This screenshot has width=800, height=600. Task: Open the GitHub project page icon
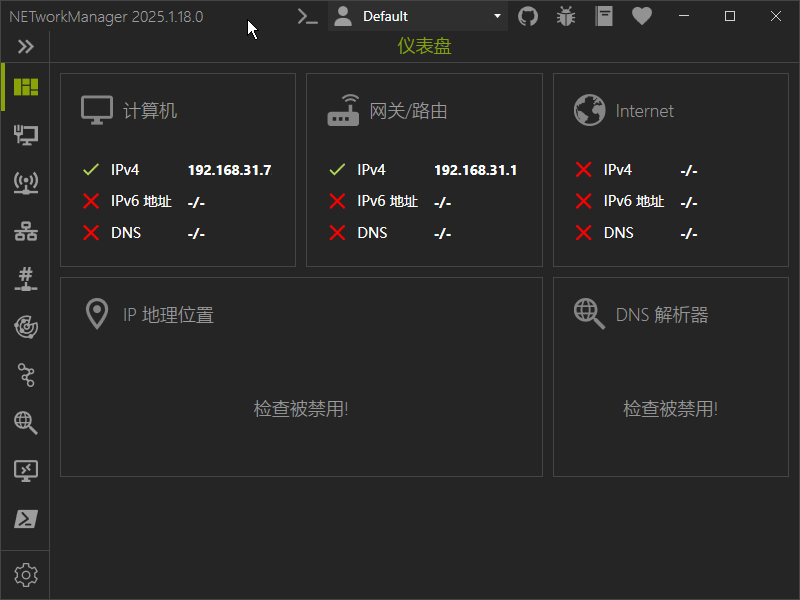click(x=528, y=16)
